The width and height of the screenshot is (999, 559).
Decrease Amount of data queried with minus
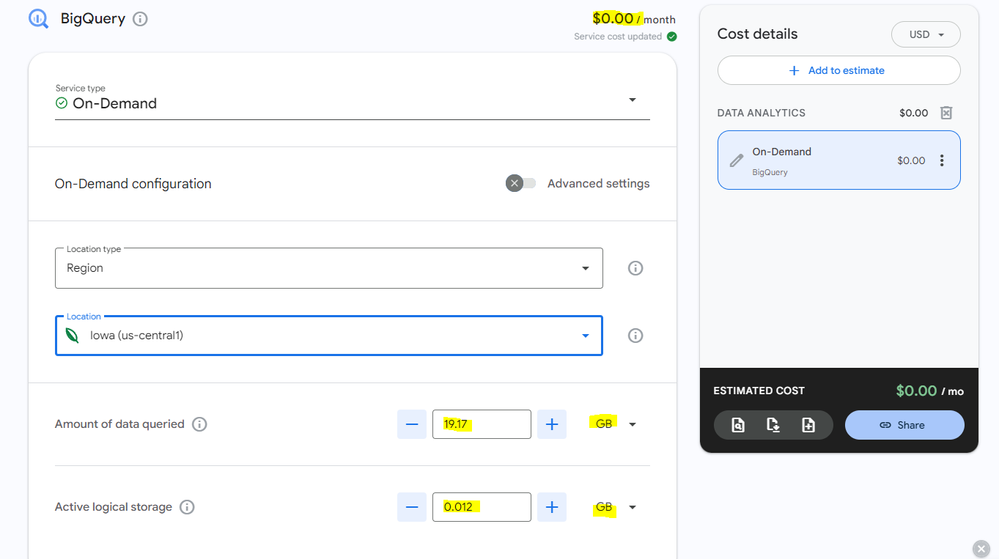coord(412,425)
